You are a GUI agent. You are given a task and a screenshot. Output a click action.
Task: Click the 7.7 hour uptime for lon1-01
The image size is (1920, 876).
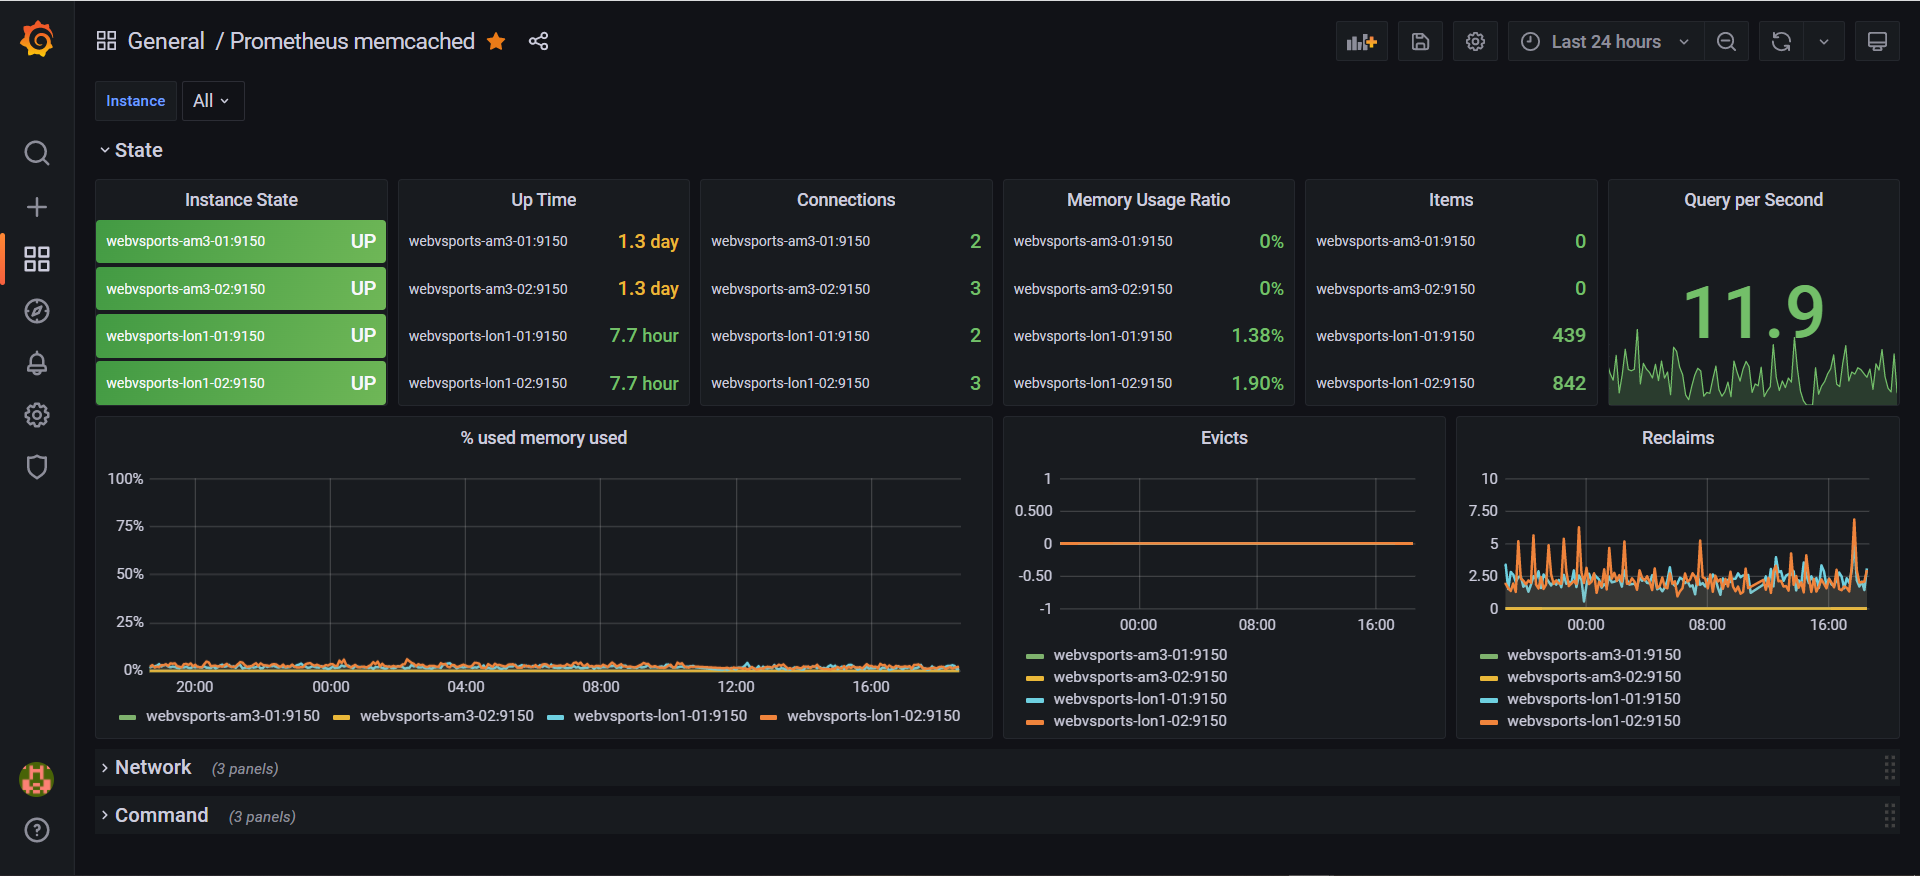tap(644, 336)
